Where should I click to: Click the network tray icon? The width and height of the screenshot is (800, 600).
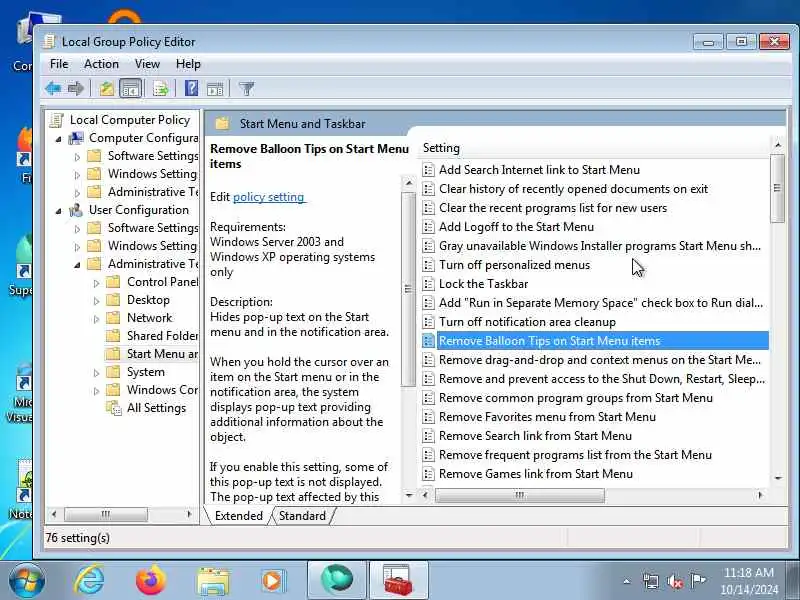651,581
